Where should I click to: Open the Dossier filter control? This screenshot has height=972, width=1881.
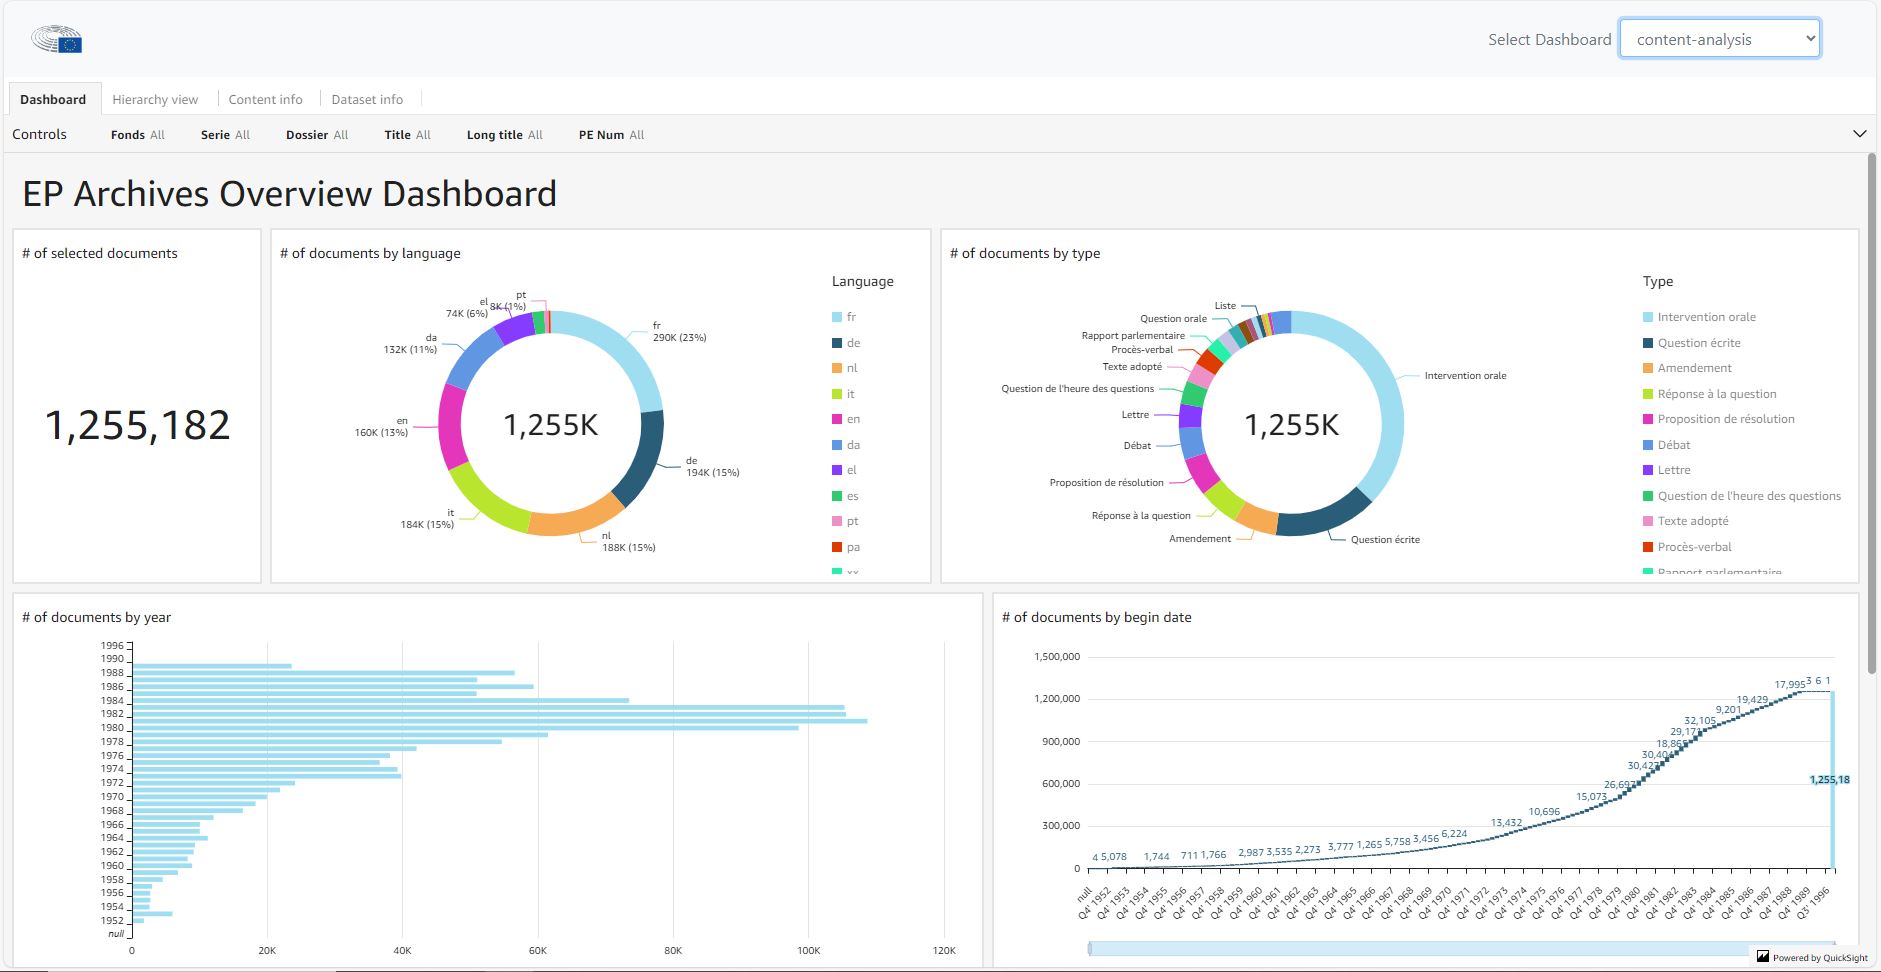pyautogui.click(x=317, y=135)
